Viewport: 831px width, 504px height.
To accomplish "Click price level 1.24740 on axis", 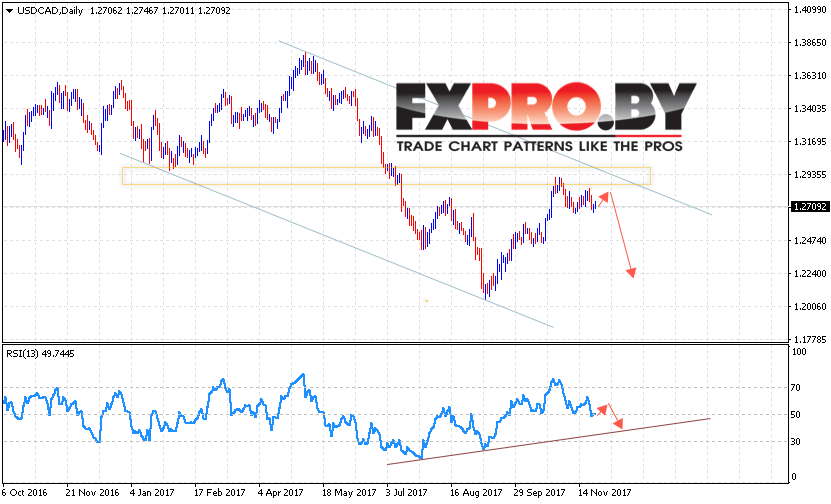I will click(x=809, y=240).
